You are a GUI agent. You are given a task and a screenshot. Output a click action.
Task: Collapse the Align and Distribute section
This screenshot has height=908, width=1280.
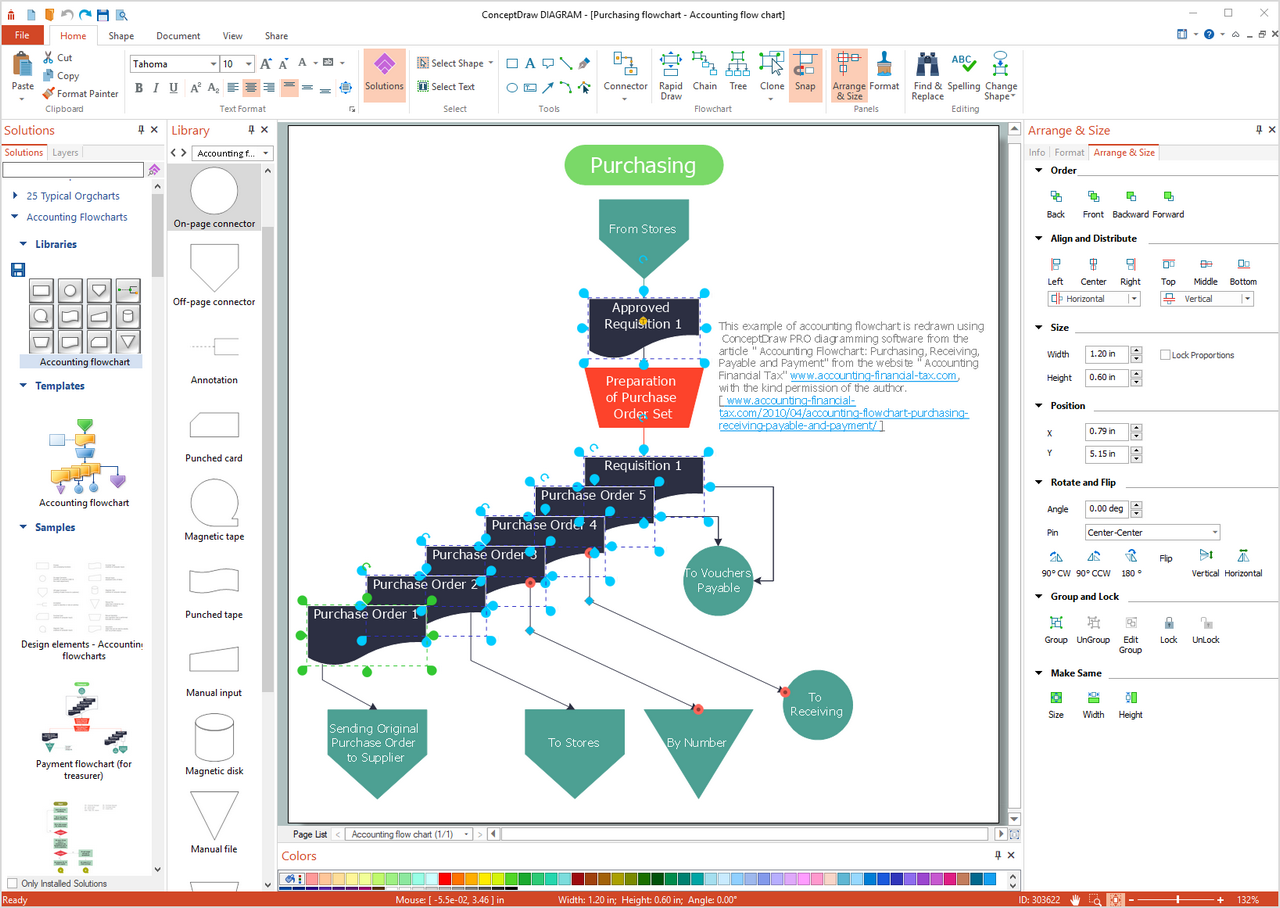click(1039, 239)
